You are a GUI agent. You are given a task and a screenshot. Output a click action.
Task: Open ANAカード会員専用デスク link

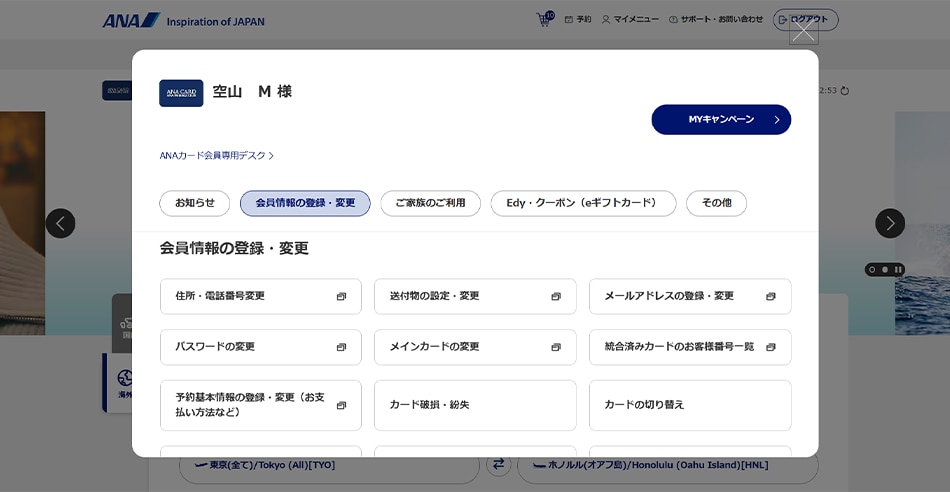[x=216, y=156]
